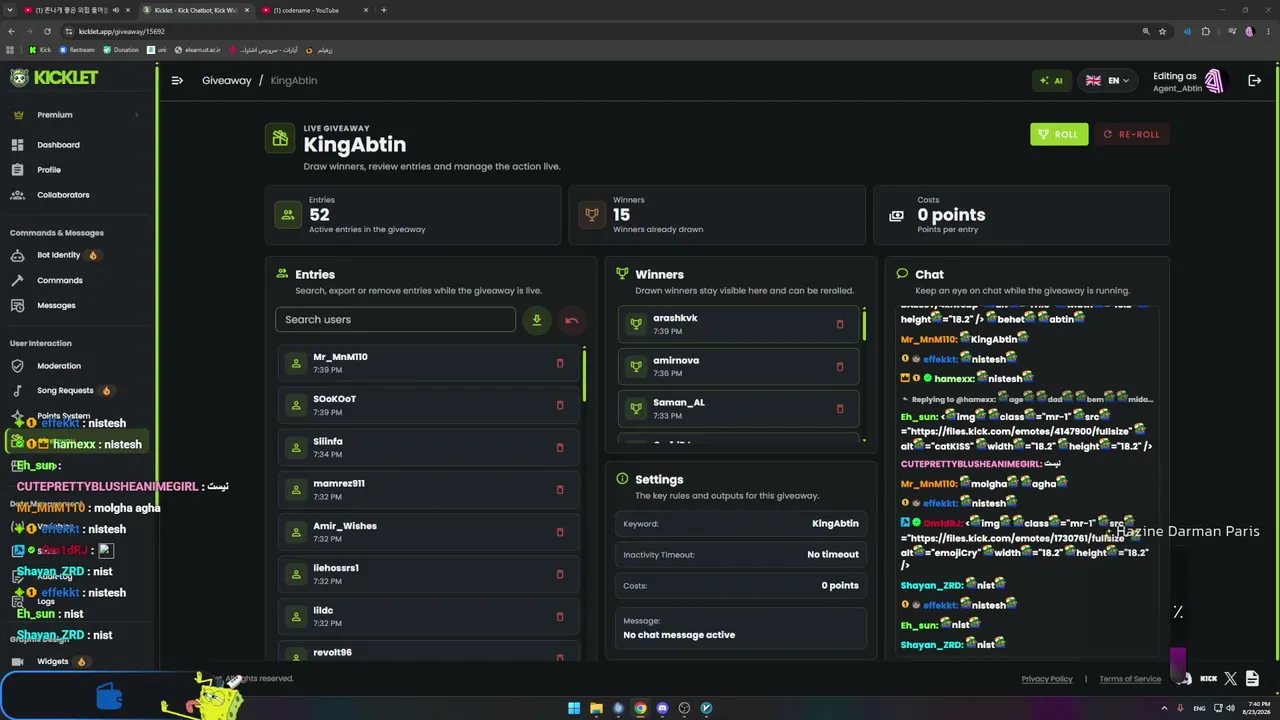Remove mamrez911 from entries
1280x720 pixels.
coord(560,490)
